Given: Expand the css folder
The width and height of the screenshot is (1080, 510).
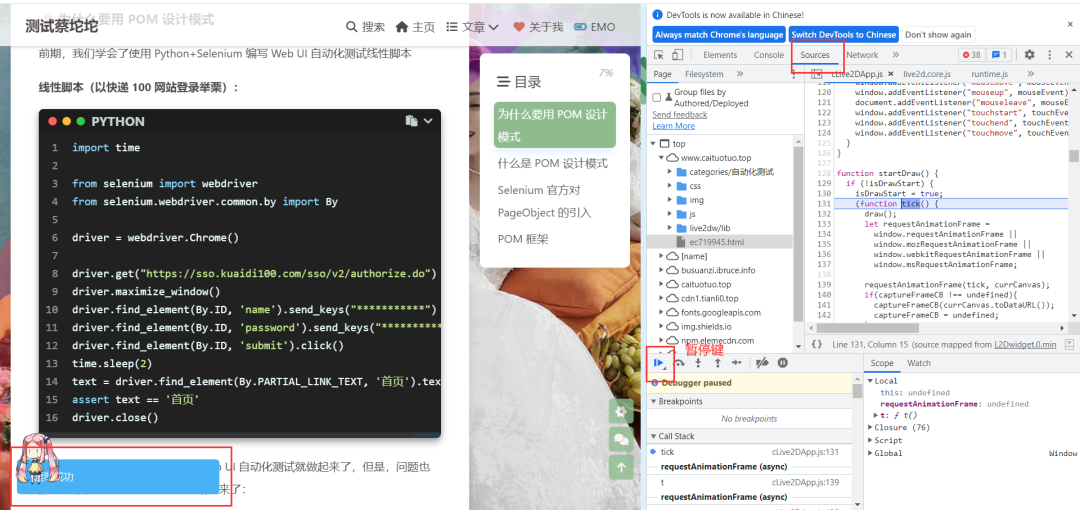Looking at the screenshot, I should (669, 186).
